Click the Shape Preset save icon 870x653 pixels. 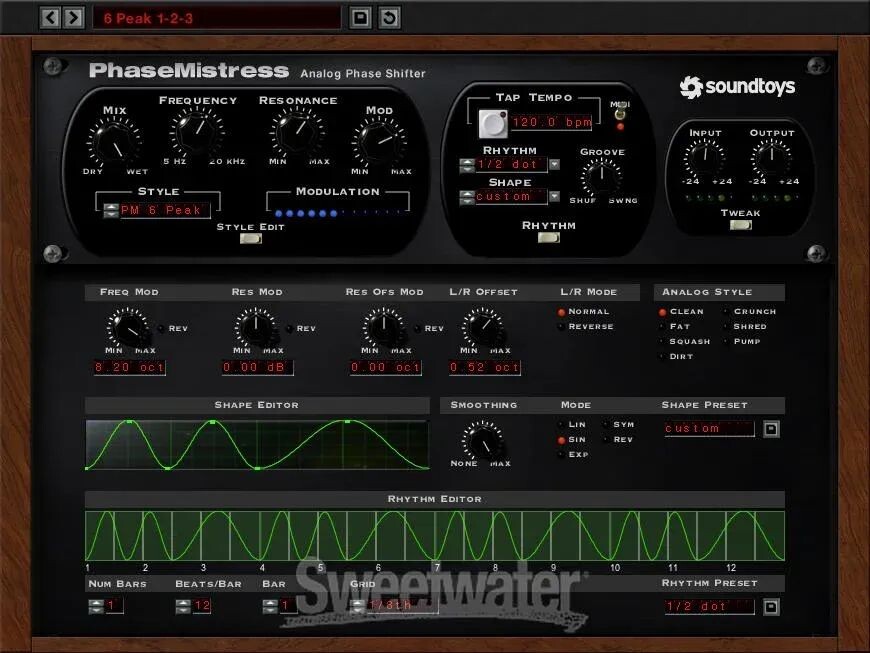coord(771,429)
